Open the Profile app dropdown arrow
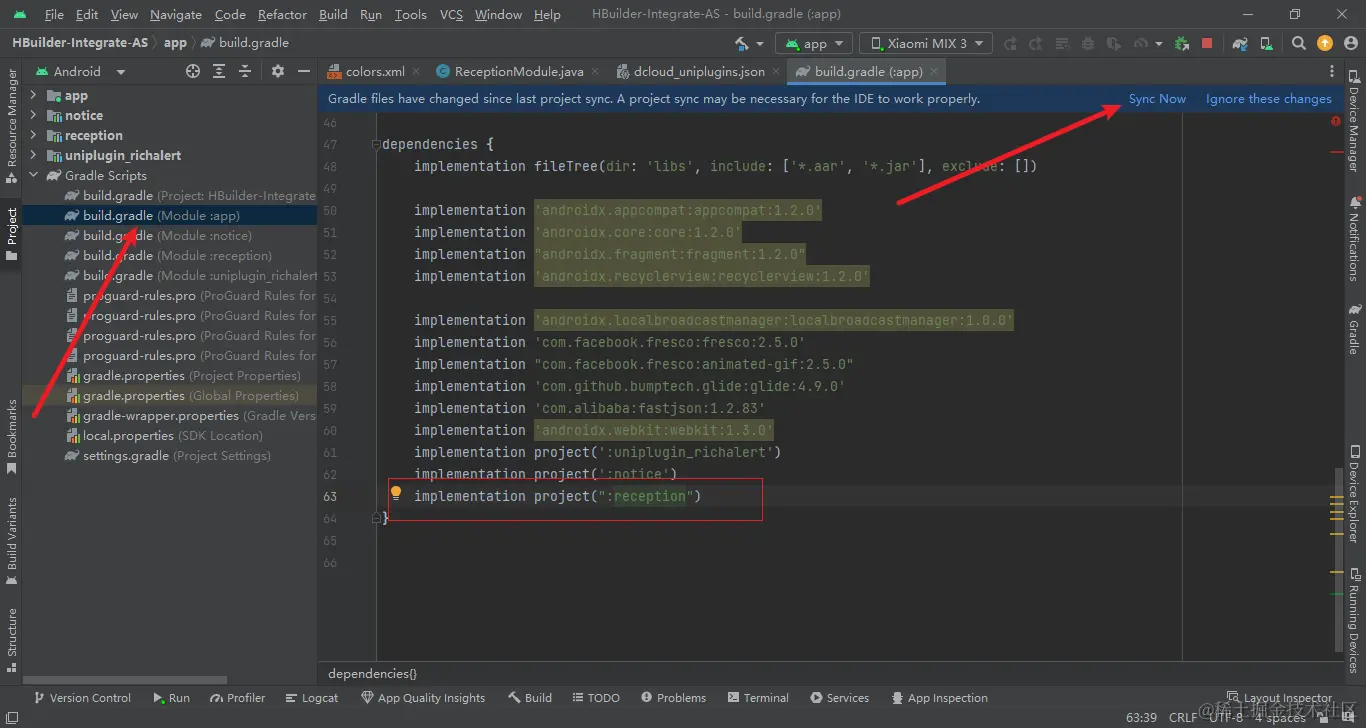Screen dimensions: 1366x728 [x=1158, y=44]
